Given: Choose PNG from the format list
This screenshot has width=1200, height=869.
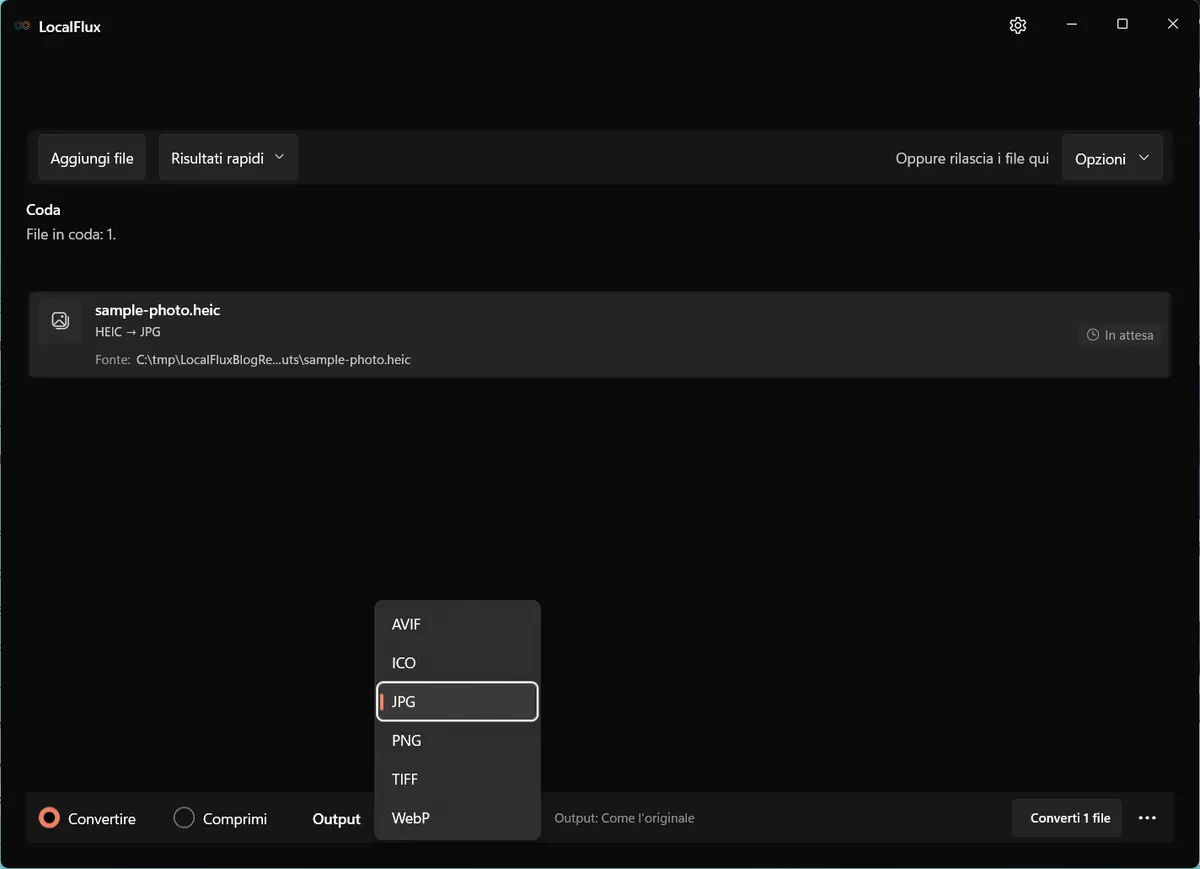Looking at the screenshot, I should click(x=457, y=741).
